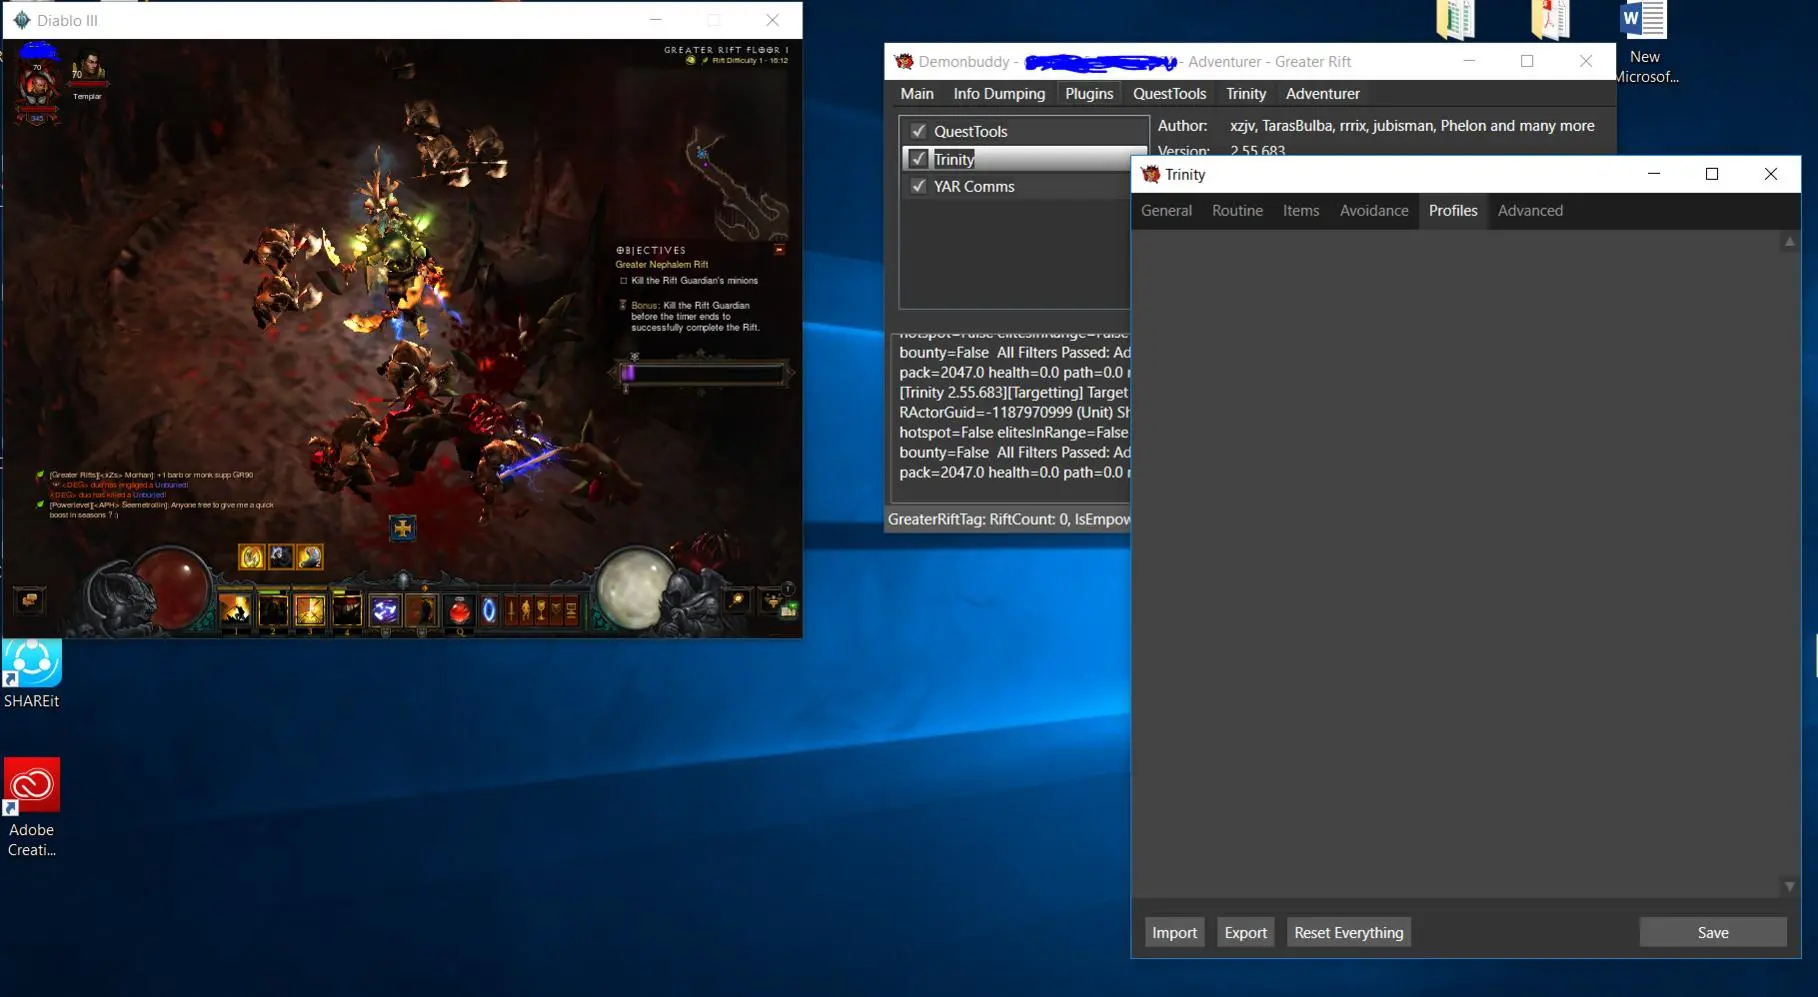Click the Templar follower portrait

(88, 71)
